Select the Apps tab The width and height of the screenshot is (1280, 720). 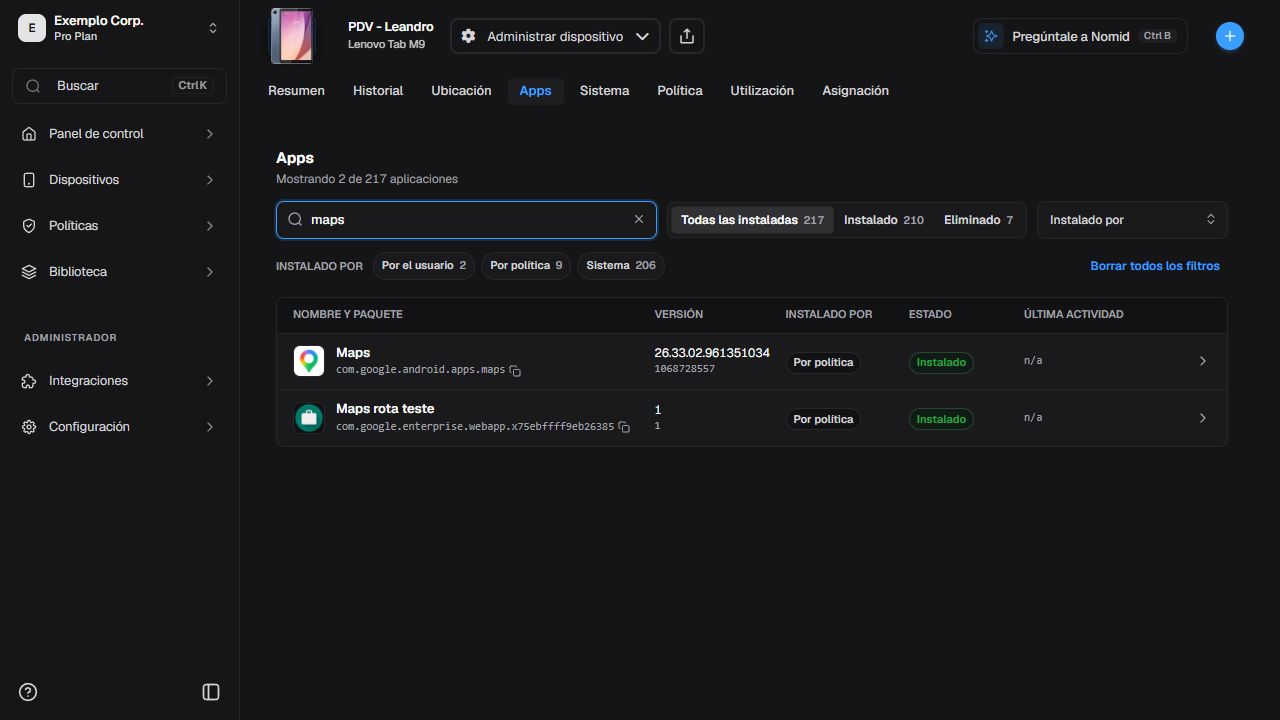click(535, 91)
